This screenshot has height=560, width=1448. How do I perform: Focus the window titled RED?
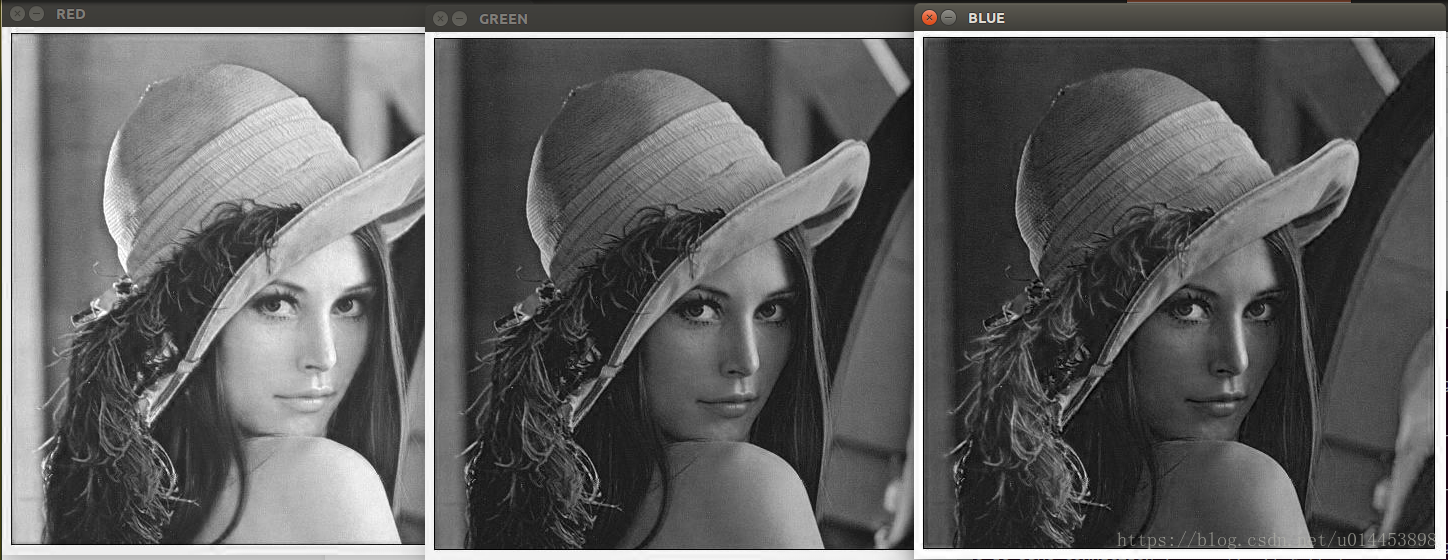(70, 14)
